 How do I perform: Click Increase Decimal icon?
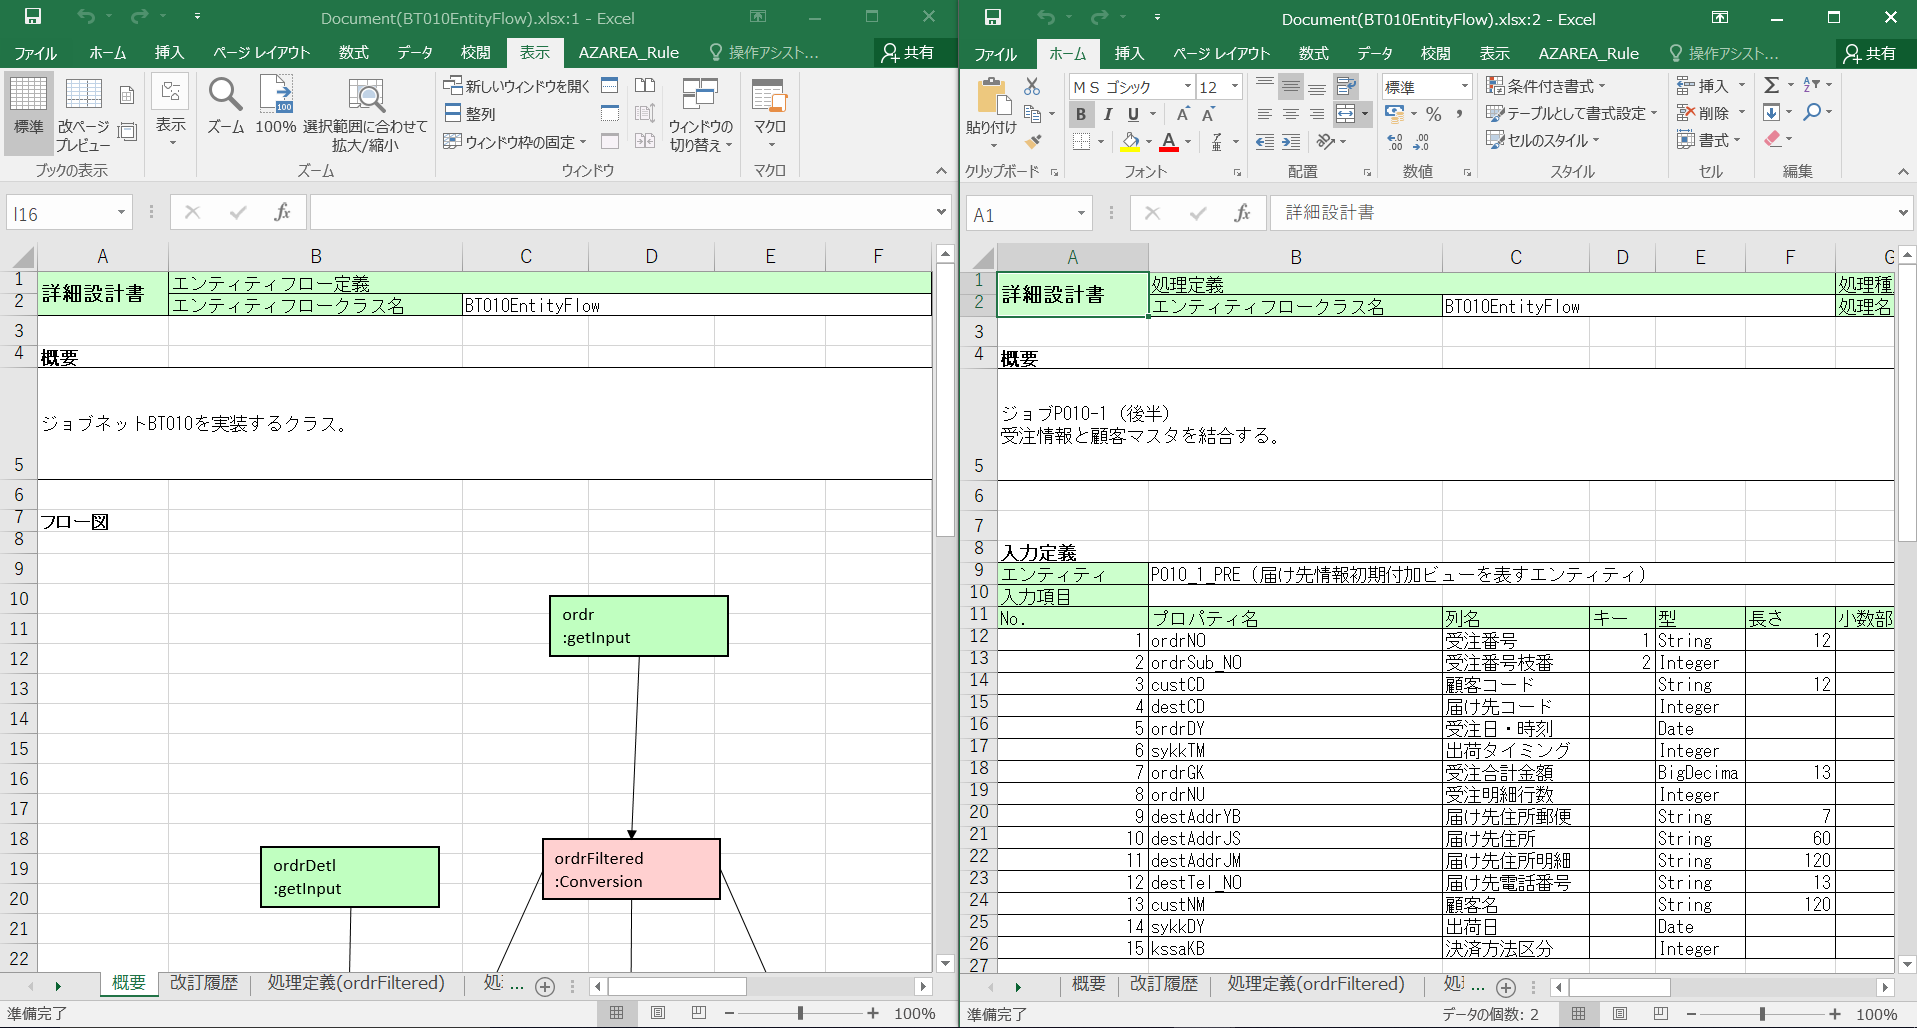1395,142
